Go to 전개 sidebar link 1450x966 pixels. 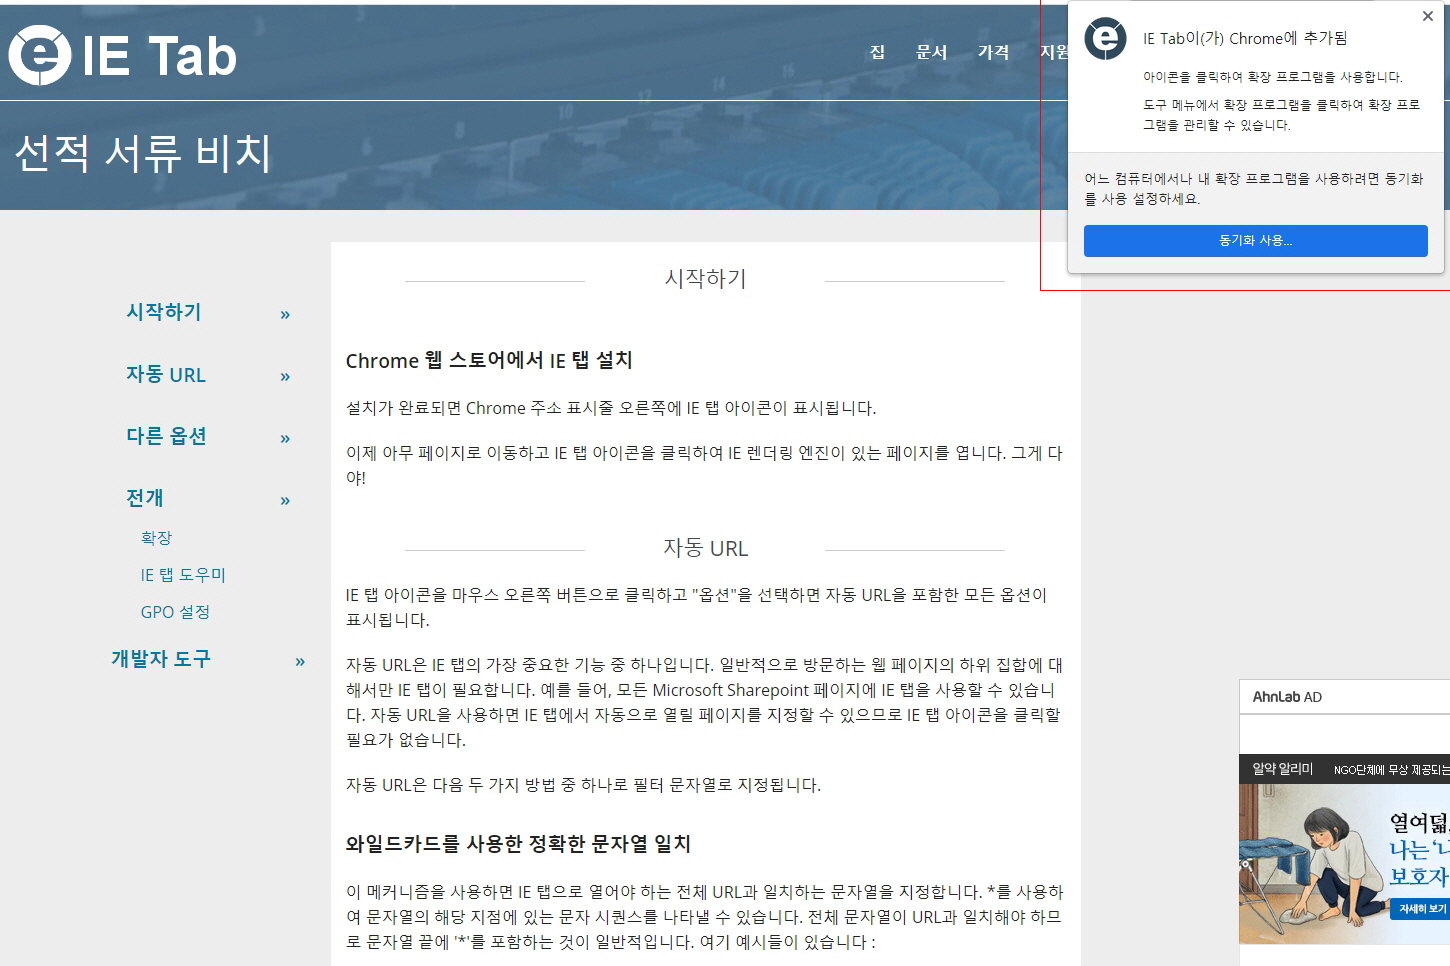144,498
